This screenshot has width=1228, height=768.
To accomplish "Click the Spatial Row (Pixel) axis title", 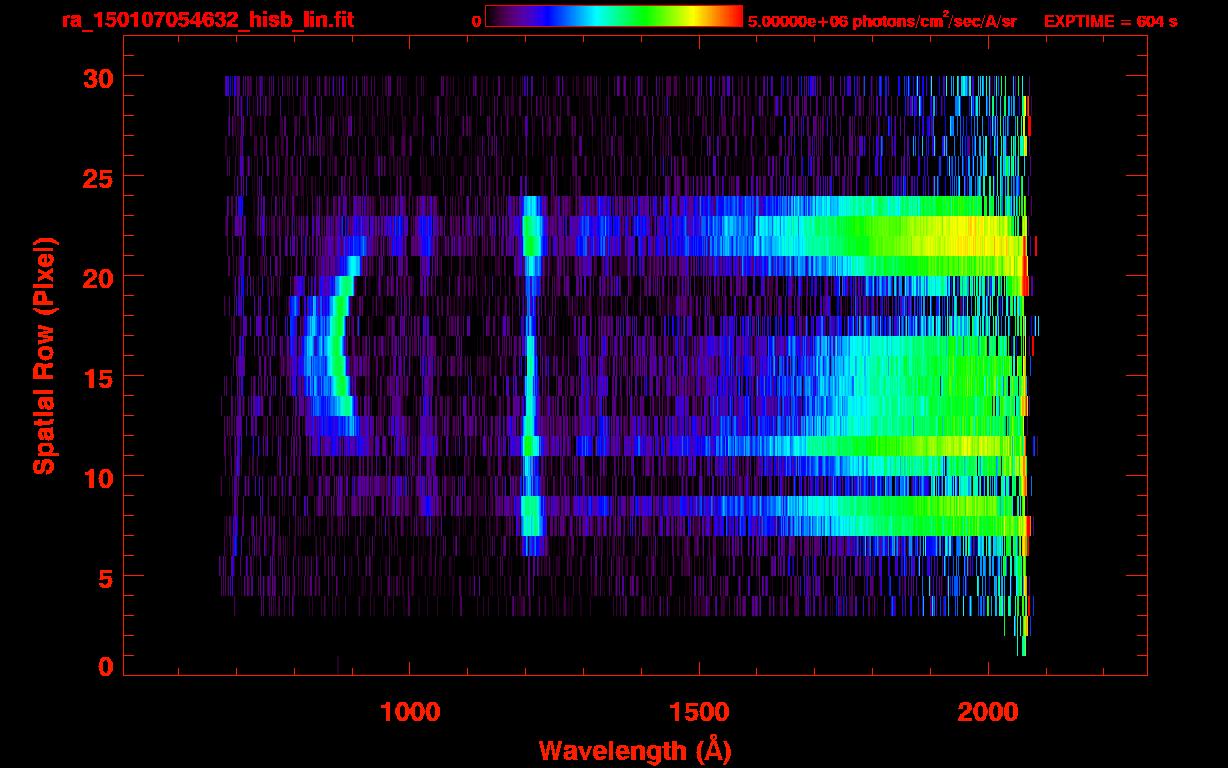I will point(45,355).
